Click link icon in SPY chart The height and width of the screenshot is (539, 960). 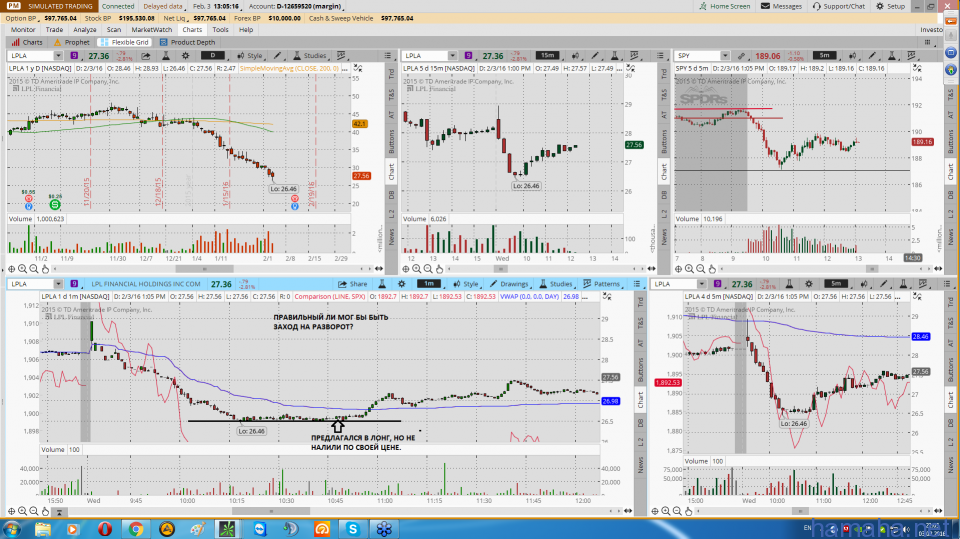point(741,56)
